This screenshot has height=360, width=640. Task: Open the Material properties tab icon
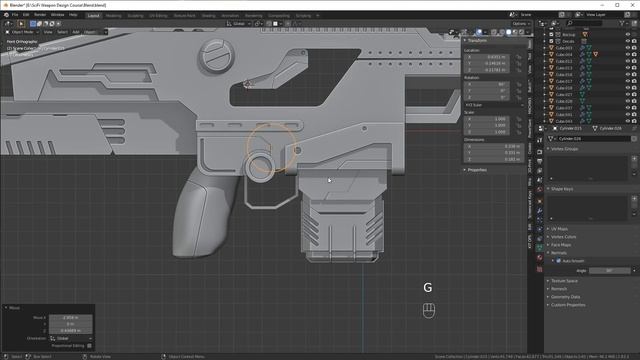(x=540, y=258)
